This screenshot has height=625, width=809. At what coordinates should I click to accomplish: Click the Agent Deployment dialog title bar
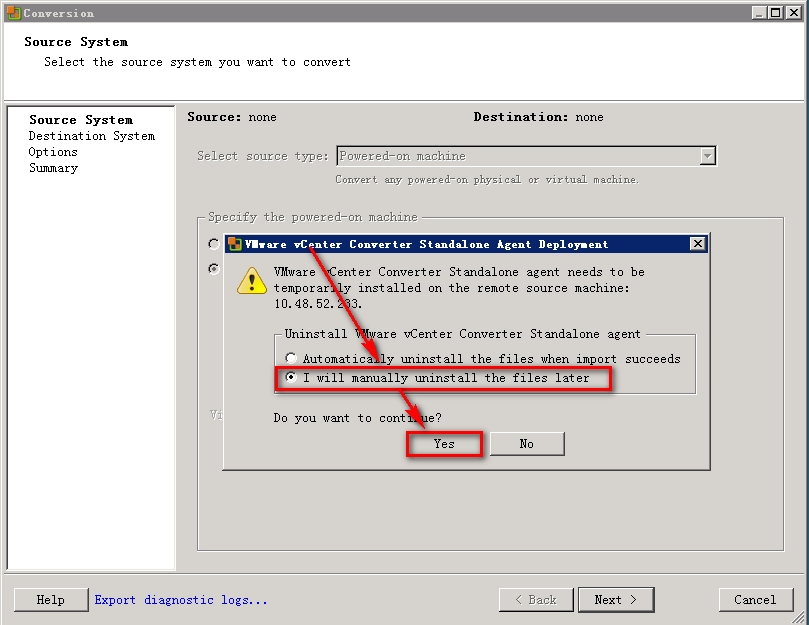(466, 244)
